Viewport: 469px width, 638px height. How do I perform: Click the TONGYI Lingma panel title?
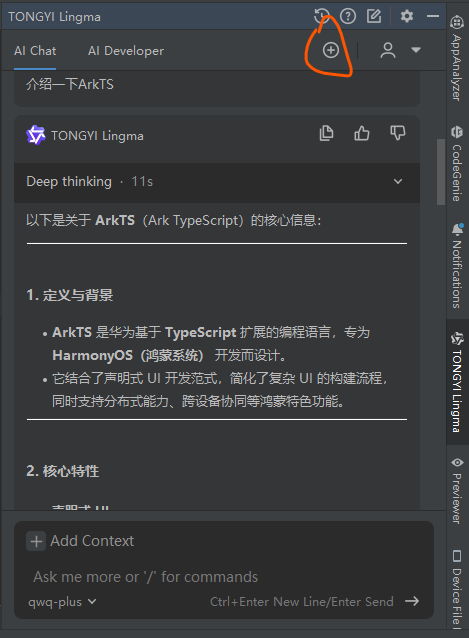(55, 17)
